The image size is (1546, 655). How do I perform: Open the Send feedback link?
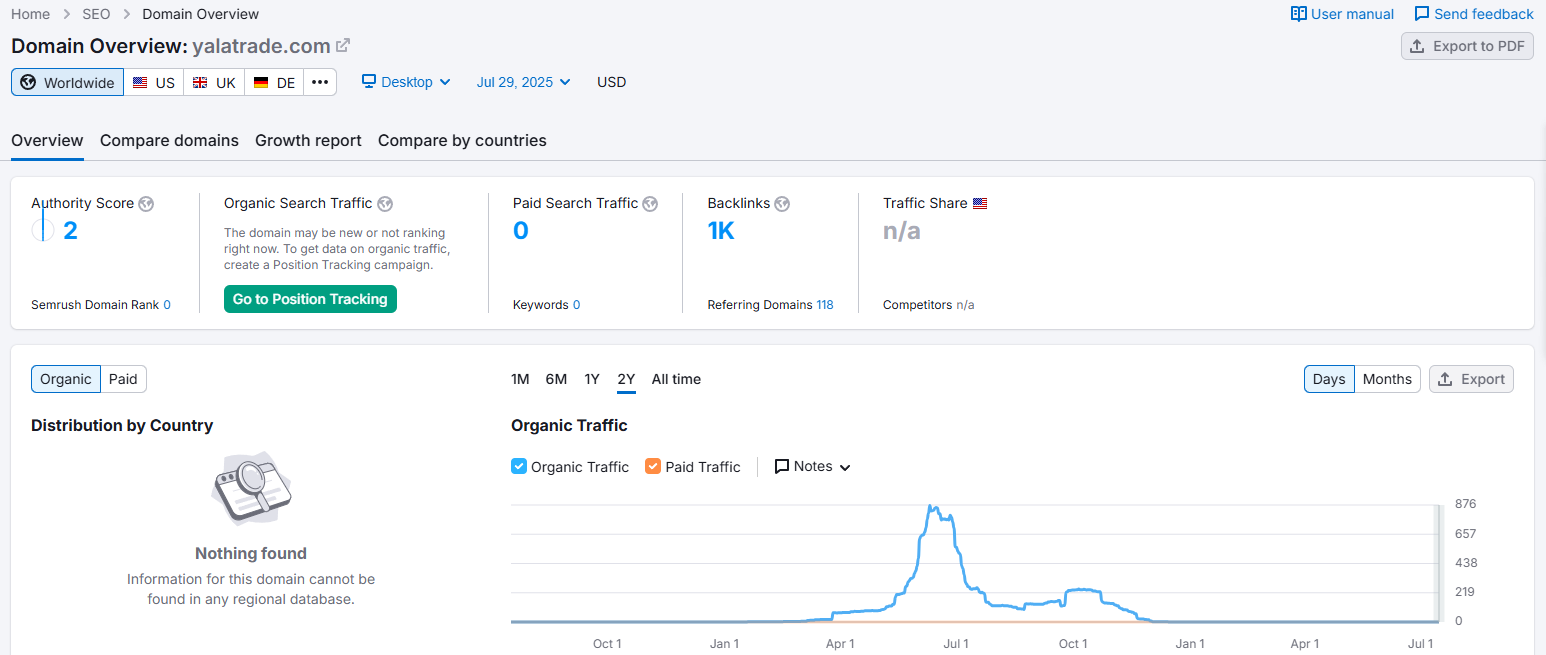point(1474,14)
